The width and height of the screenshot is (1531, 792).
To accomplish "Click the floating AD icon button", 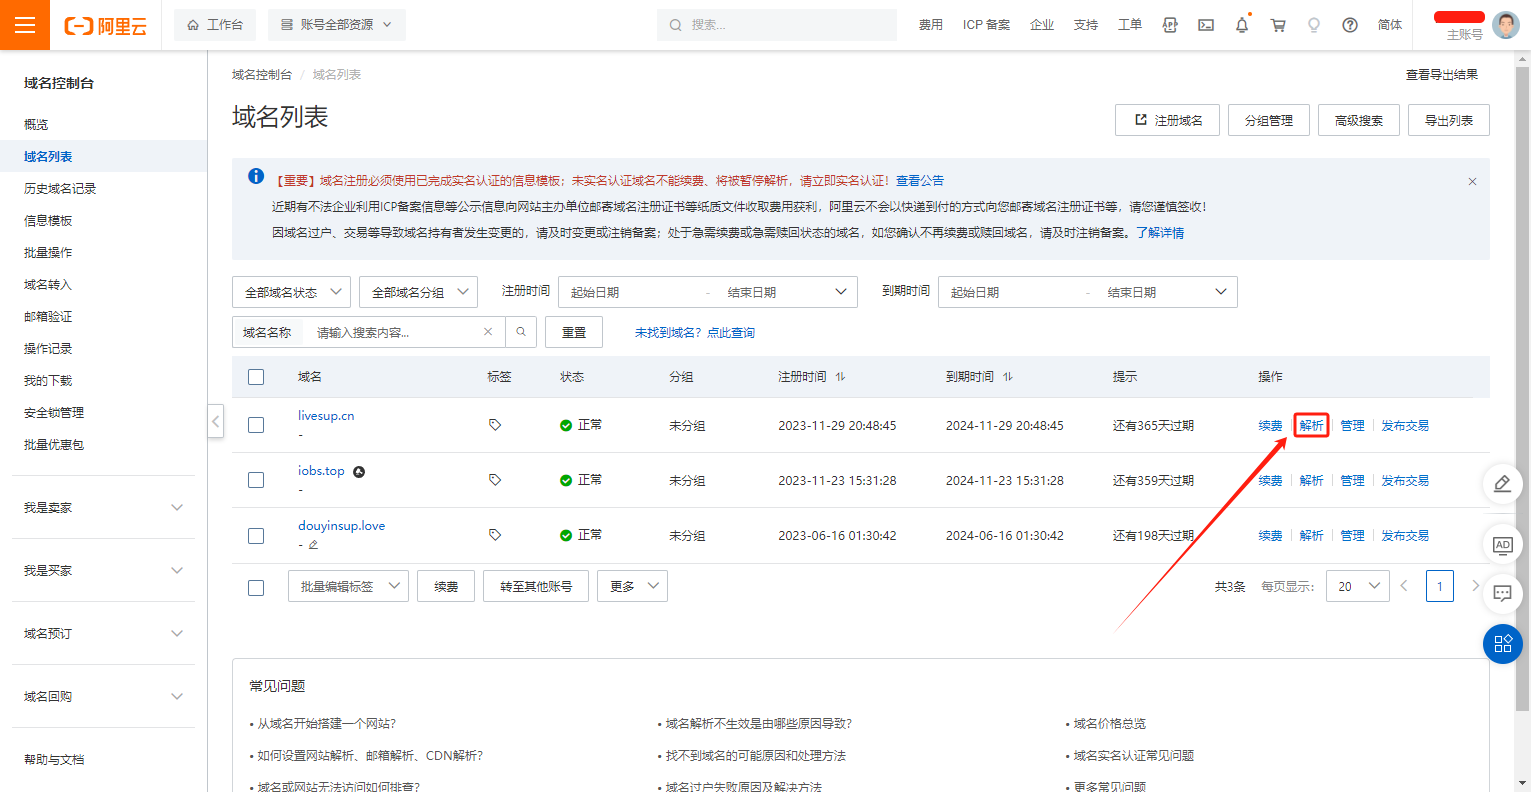I will (x=1502, y=545).
